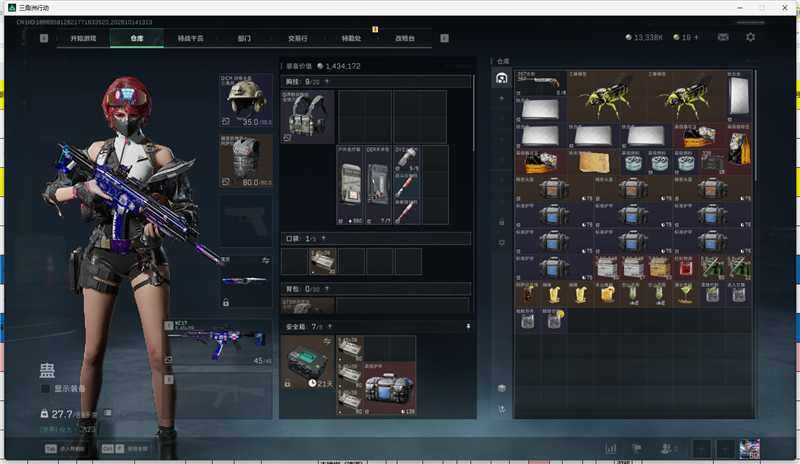Open the bar chart stats icon in the bottom bar
800x464 pixels.
[611, 449]
